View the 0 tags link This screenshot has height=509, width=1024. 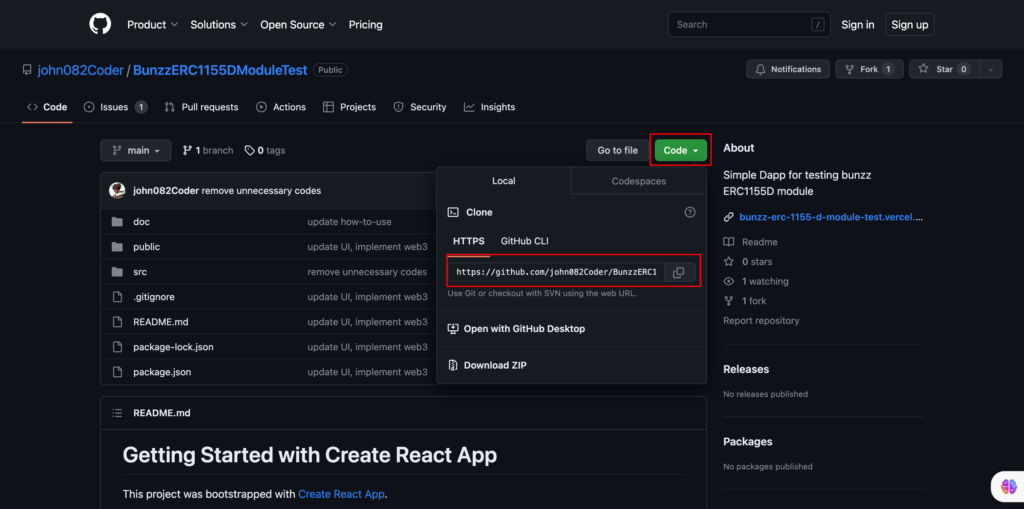264,150
